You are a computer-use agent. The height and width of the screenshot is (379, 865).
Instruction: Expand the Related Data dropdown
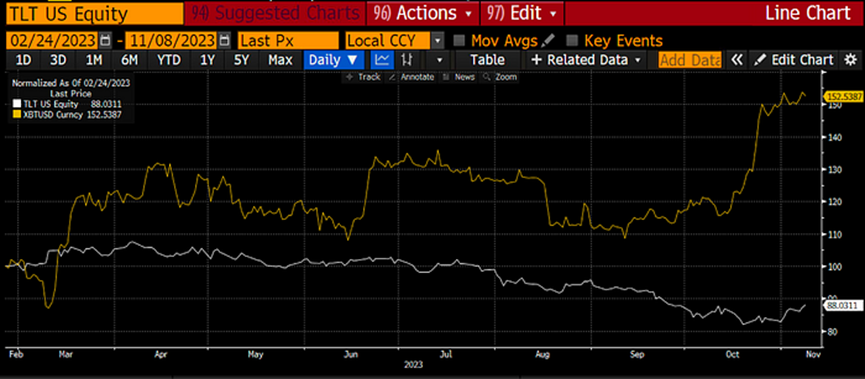click(587, 60)
